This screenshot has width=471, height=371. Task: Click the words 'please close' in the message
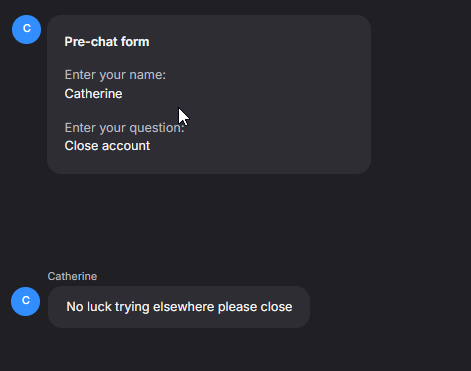pyautogui.click(x=255, y=307)
